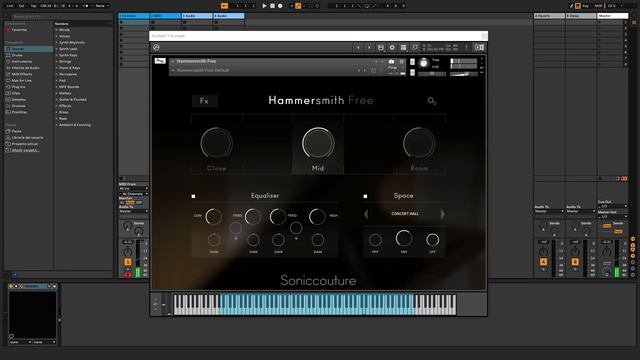Viewport: 640px width, 360px height.
Task: Click the transport Stop button
Action: [272, 6]
